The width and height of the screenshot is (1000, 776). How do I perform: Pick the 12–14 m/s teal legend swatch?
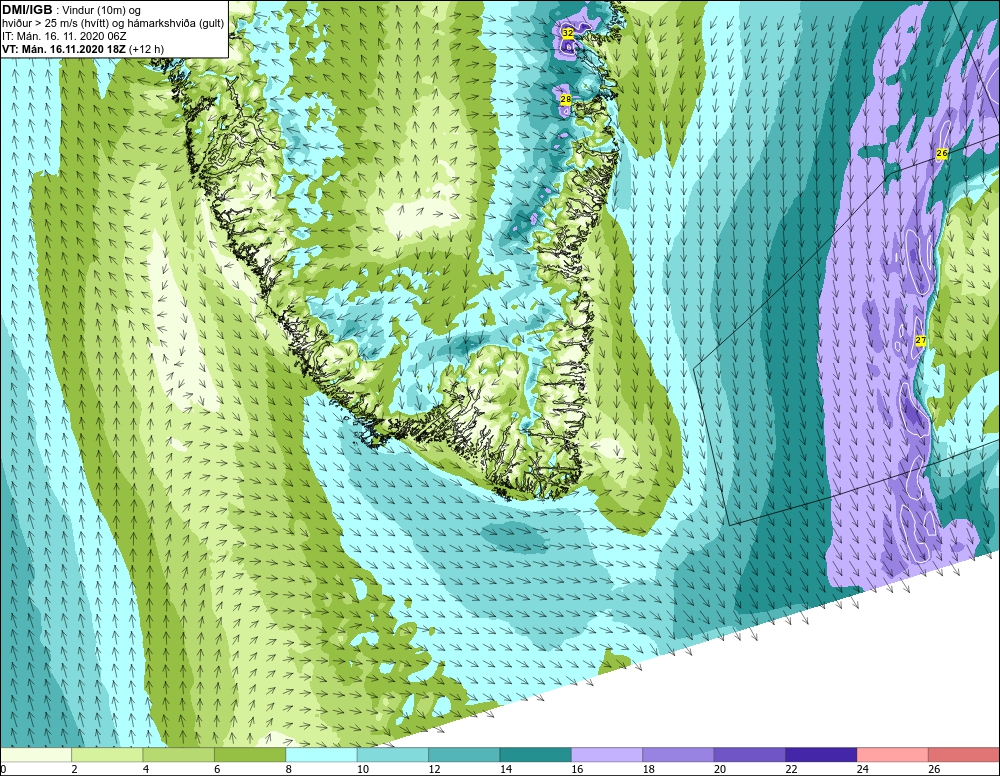point(464,755)
